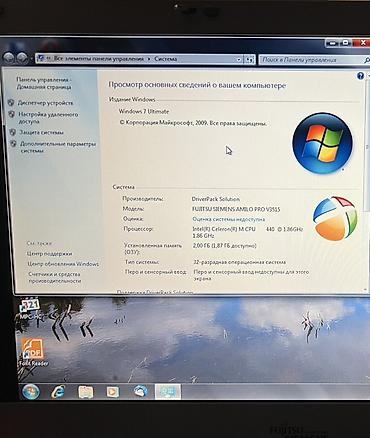This screenshot has height=438, width=370.
Task: Click 'Все элементы панели управления' breadcrumb
Action: tap(99, 59)
